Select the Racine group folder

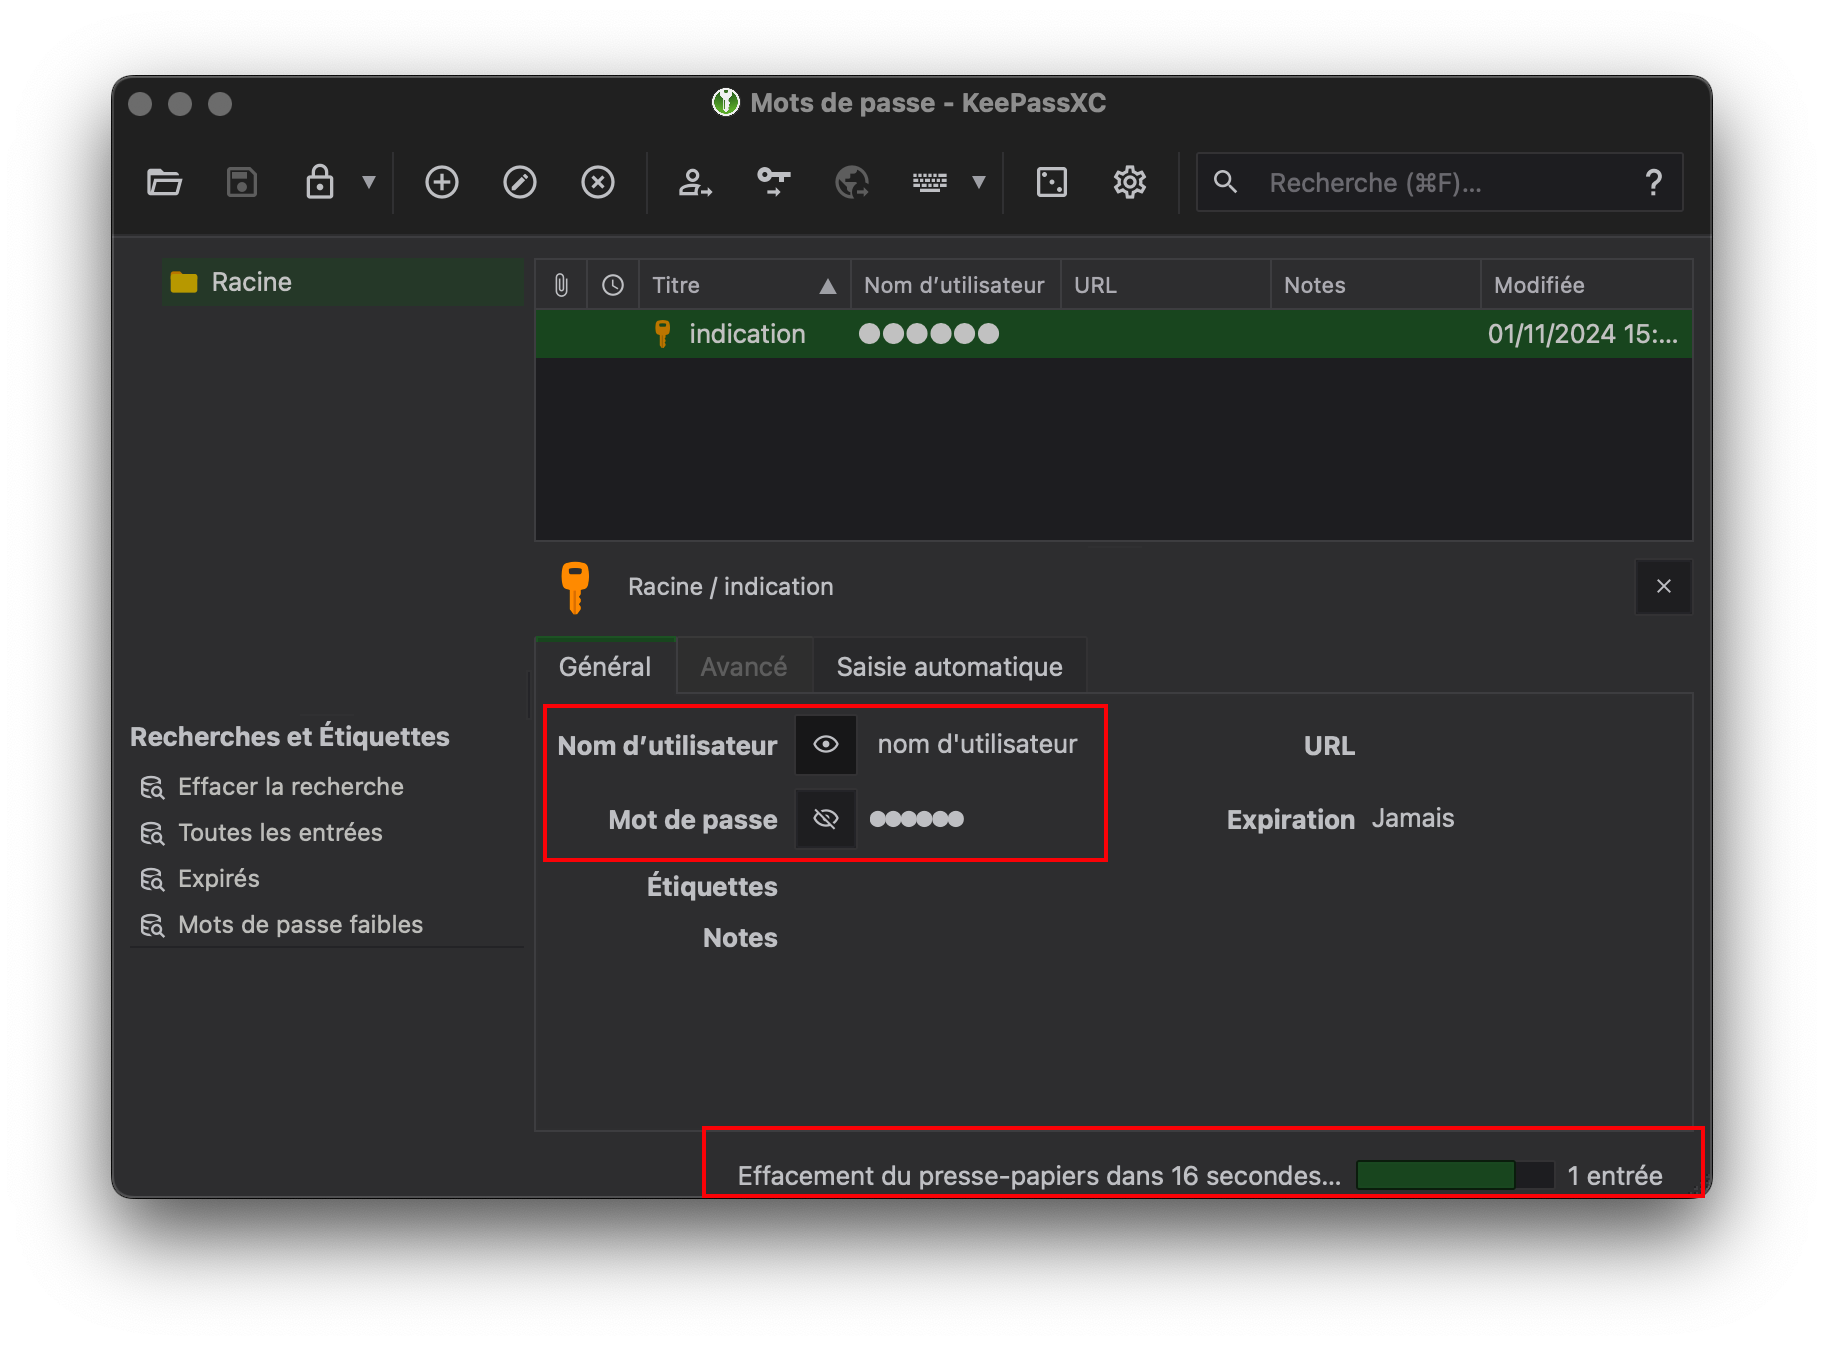point(340,283)
